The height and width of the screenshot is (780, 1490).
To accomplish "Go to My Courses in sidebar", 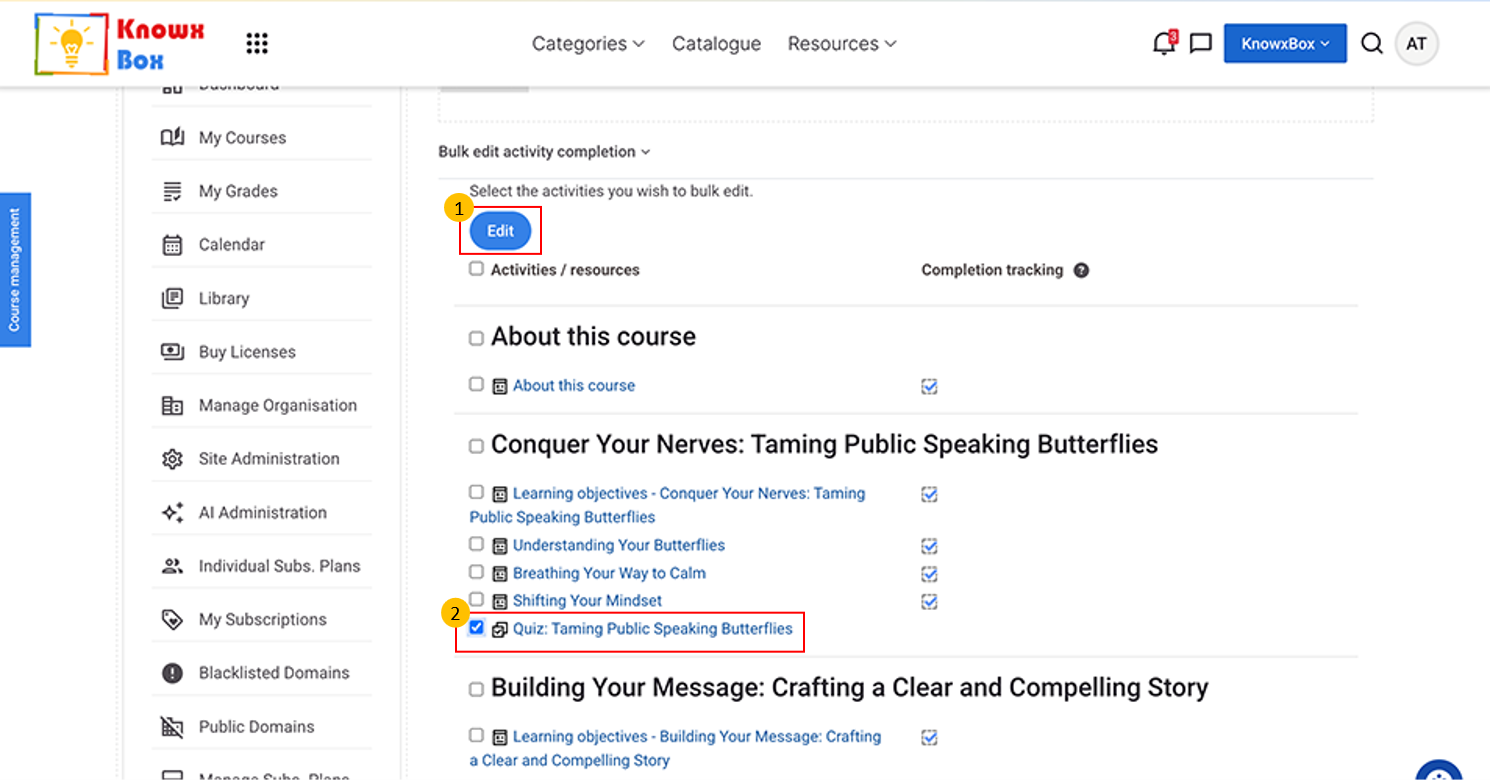I will pos(242,138).
